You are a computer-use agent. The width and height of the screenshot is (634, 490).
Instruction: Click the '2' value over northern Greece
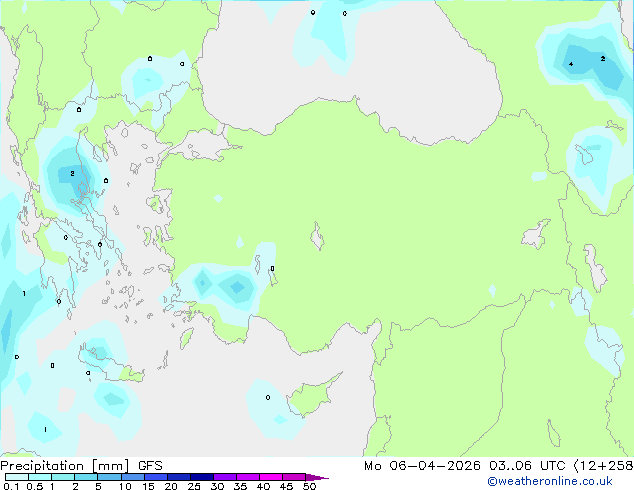click(72, 173)
